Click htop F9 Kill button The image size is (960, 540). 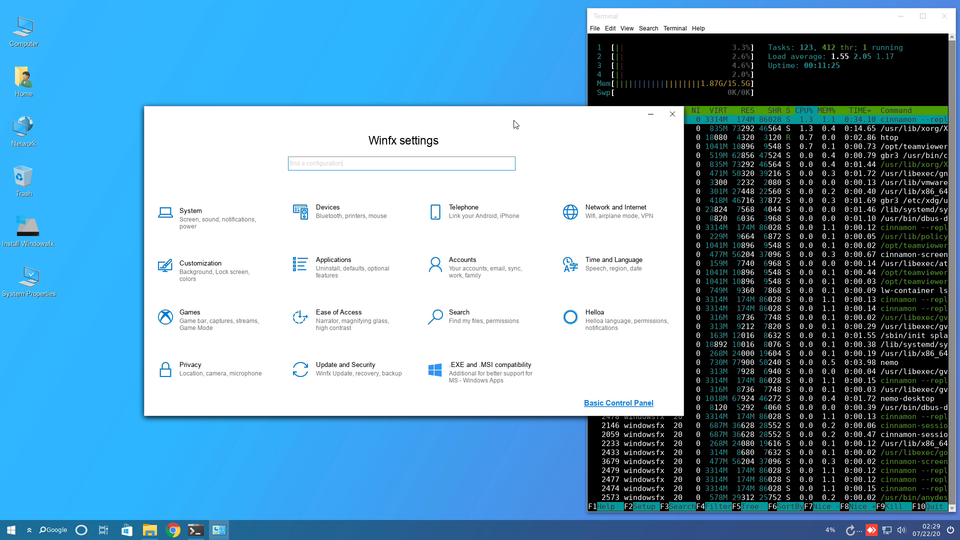pos(894,507)
